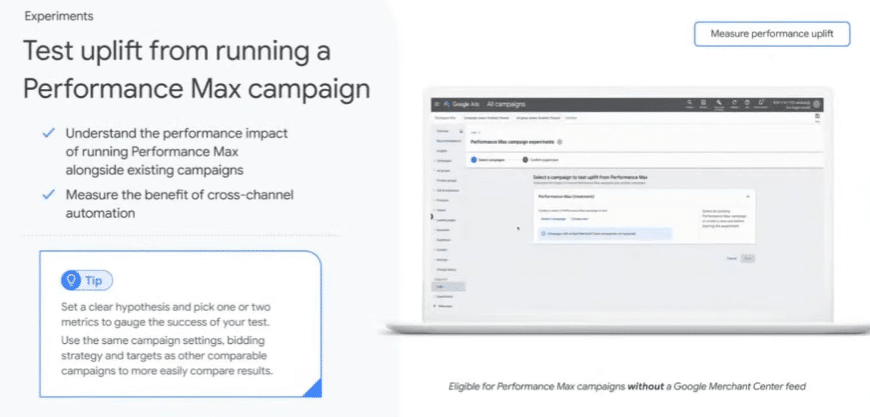Click 'Select a campaign to test uplift' heading
The image size is (870, 417).
(x=590, y=177)
